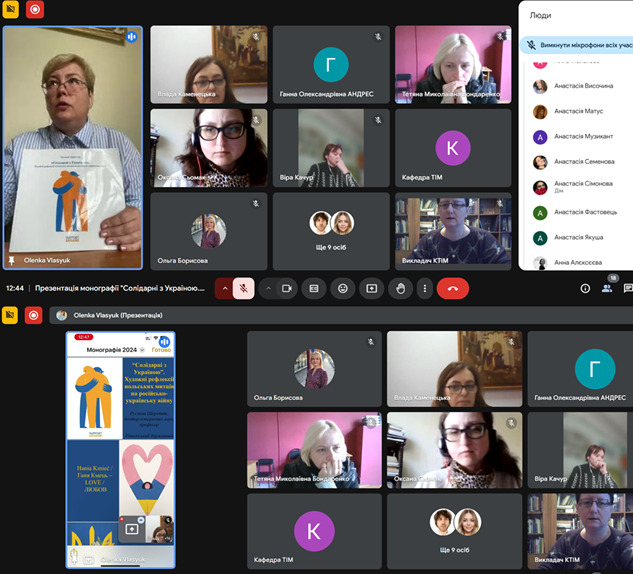Toggle the camera button in call bar
633x574 pixels.
point(287,288)
